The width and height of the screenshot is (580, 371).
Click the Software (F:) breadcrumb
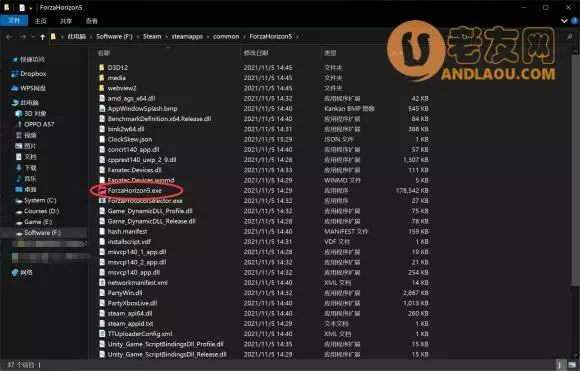click(x=114, y=36)
